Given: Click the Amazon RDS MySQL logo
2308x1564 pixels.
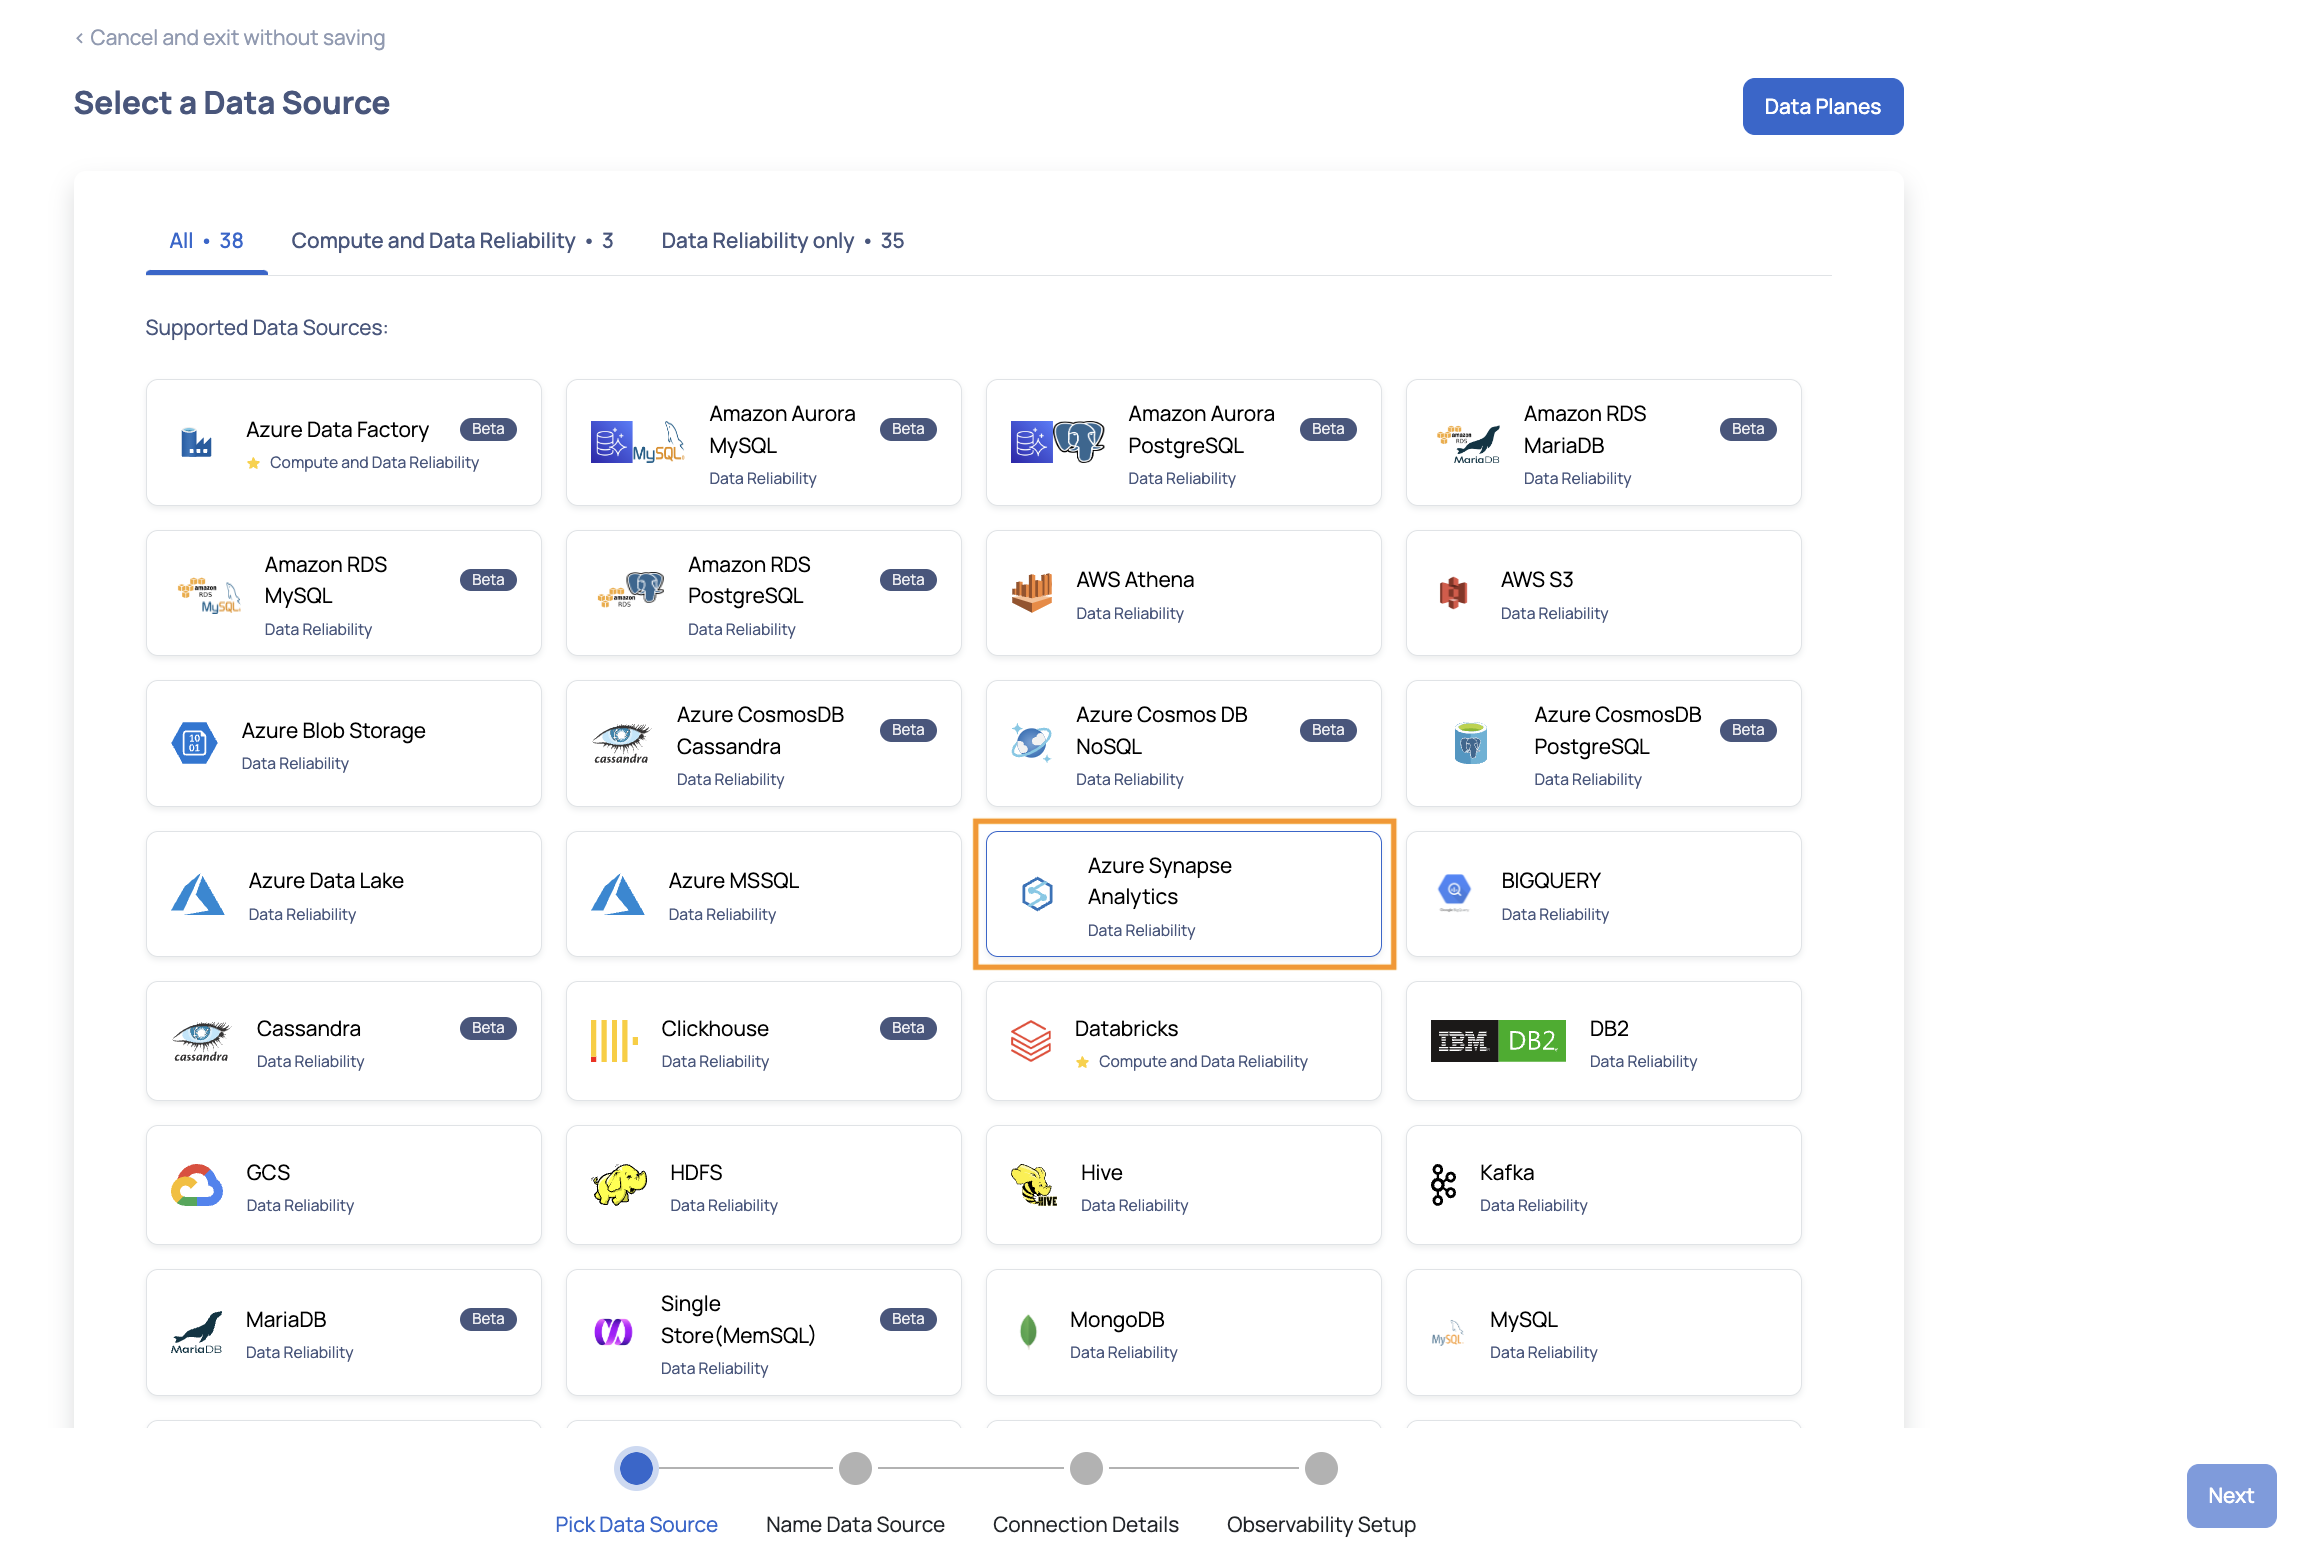Looking at the screenshot, I should click(x=209, y=594).
